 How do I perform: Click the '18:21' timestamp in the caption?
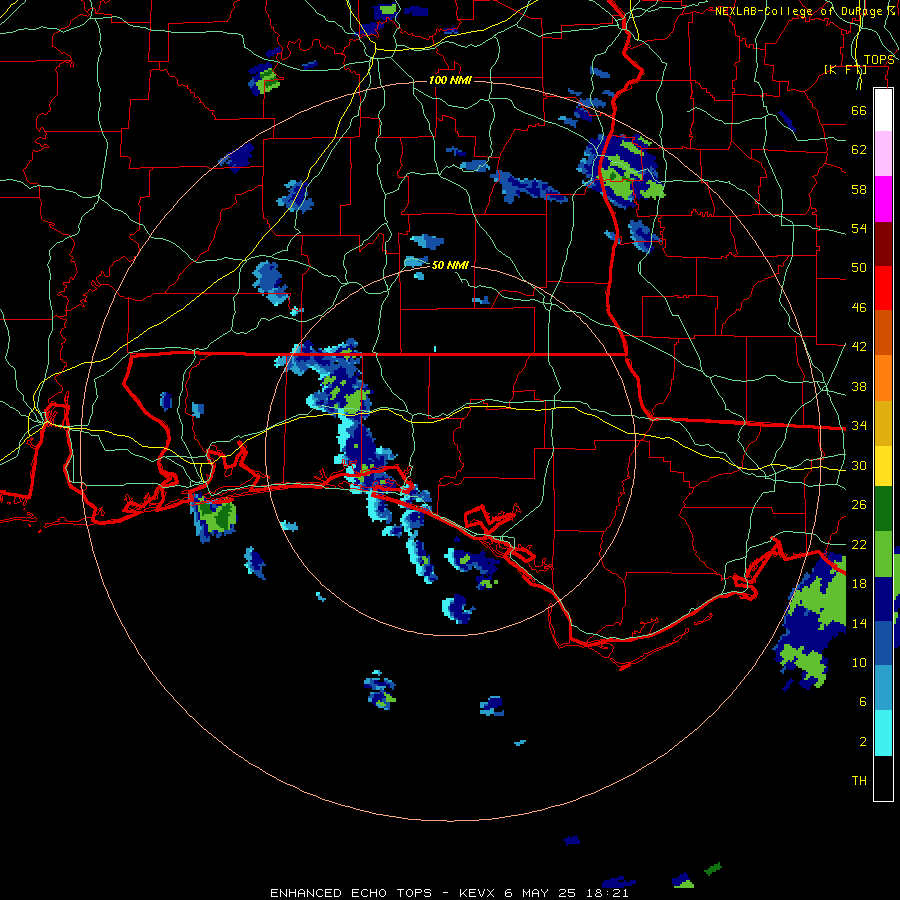coord(607,893)
